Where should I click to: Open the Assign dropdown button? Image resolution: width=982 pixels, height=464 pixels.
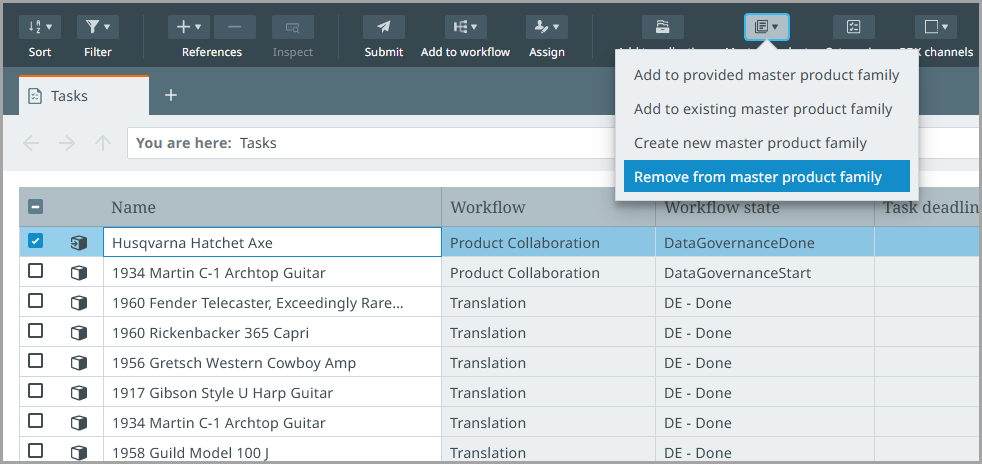[x=547, y=28]
